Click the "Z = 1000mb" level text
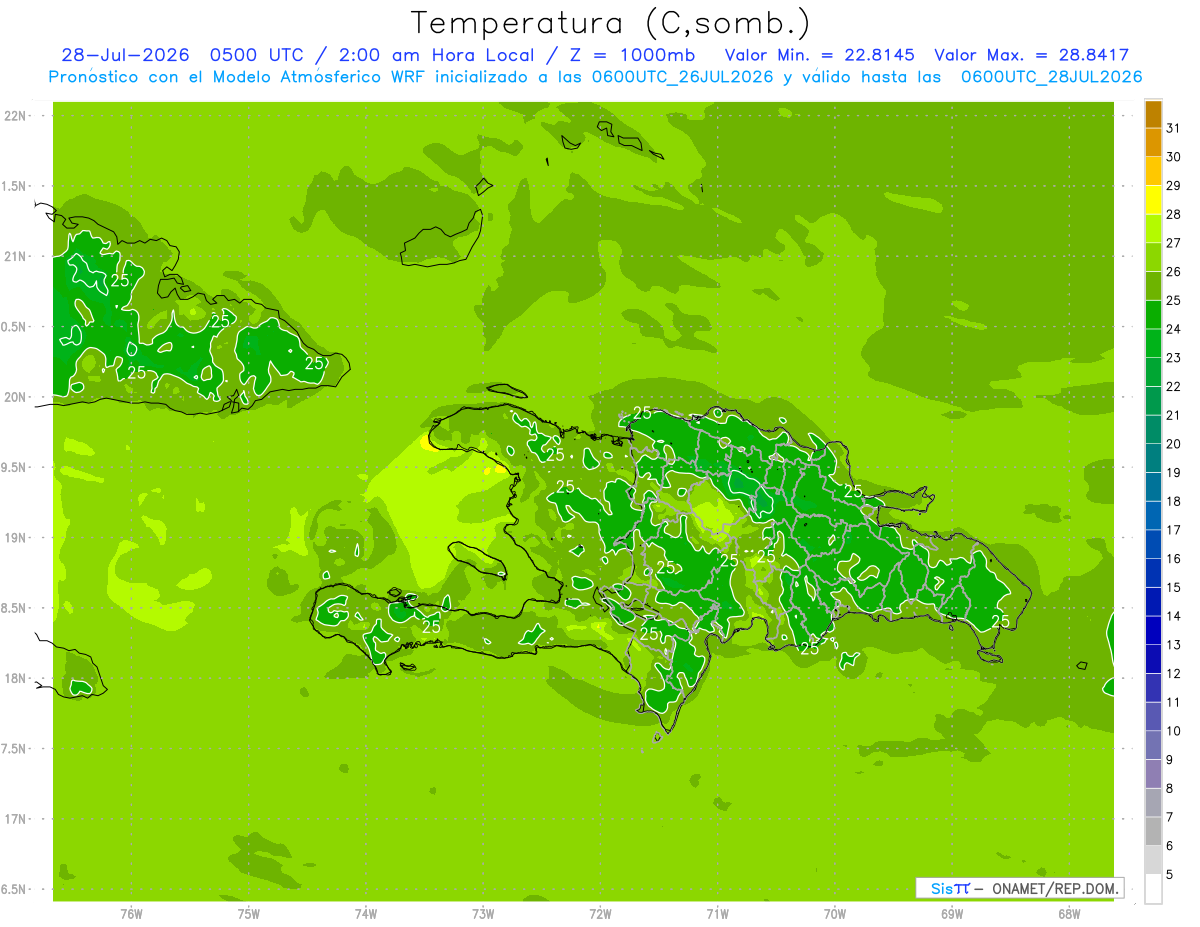 [x=631, y=55]
